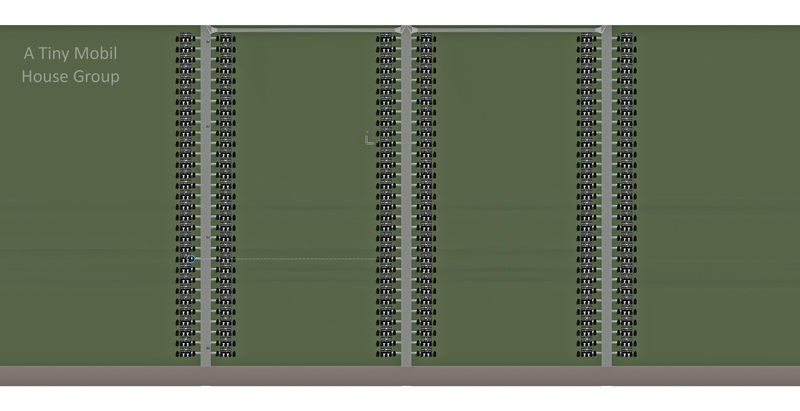Select the top-left road junction corner
Screen dimensions: 800x411
pyautogui.click(x=206, y=30)
